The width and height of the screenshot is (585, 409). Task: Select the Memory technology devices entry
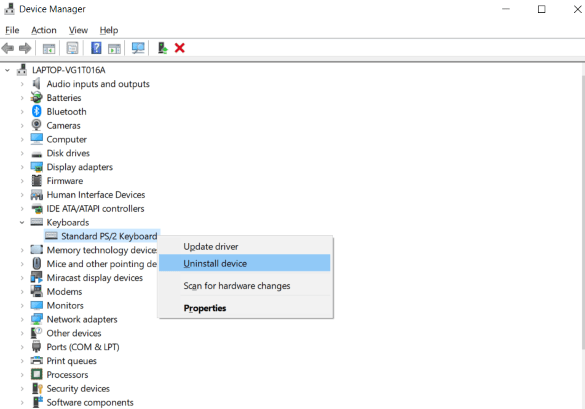click(x=101, y=250)
